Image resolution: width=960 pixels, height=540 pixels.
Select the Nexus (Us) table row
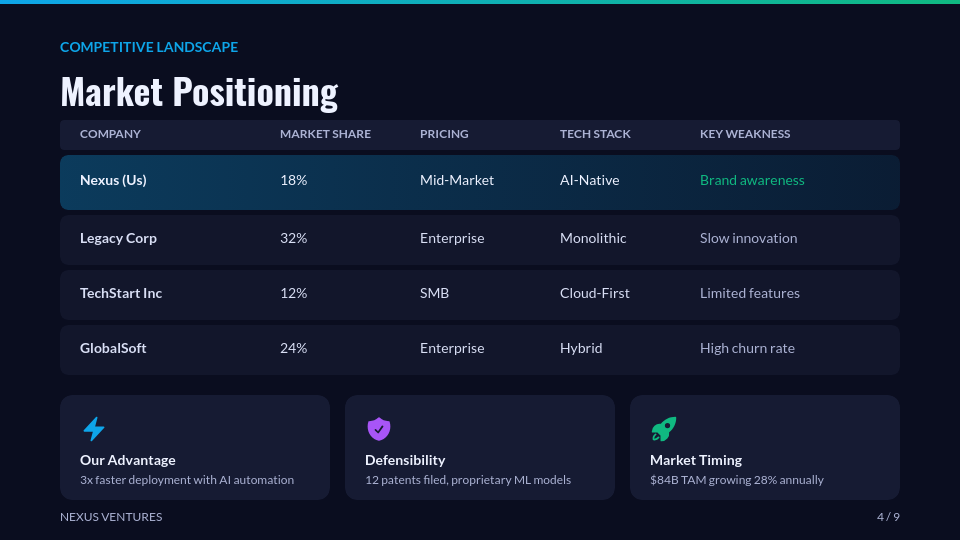[480, 181]
